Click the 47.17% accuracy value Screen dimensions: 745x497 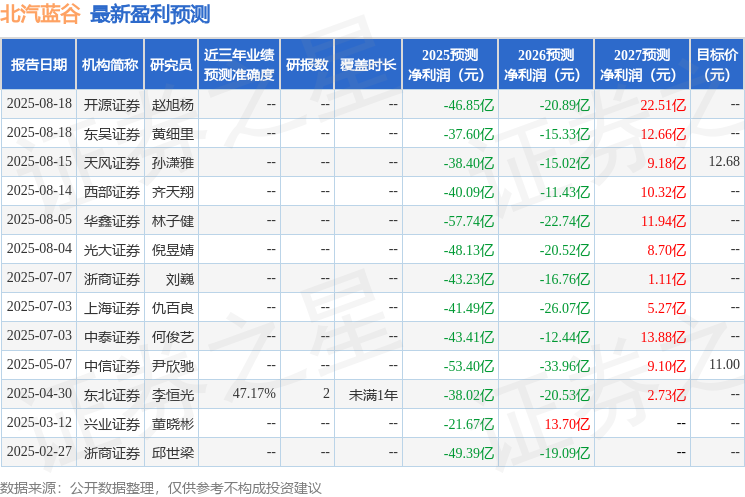click(254, 393)
